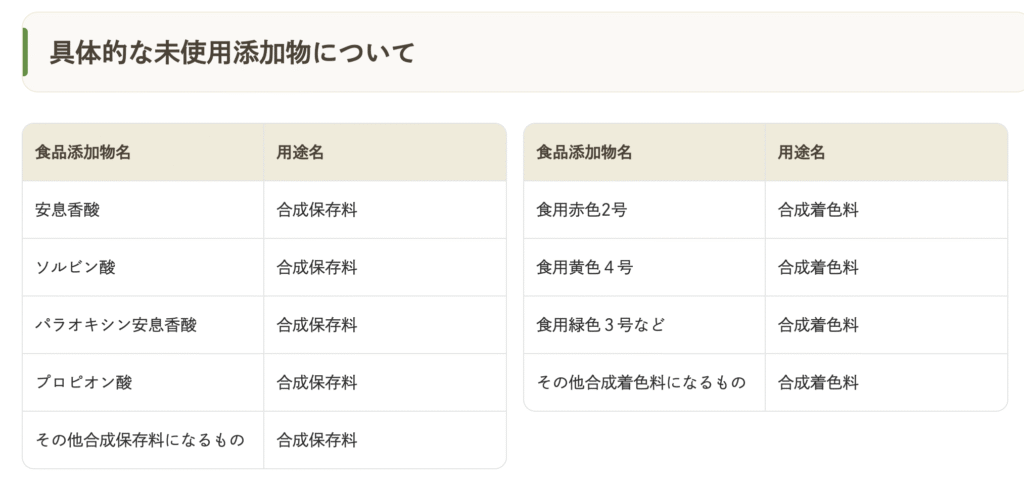This screenshot has height=492, width=1024.
Task: Click 合成保存料 next to 安息香酸
Action: click(317, 210)
